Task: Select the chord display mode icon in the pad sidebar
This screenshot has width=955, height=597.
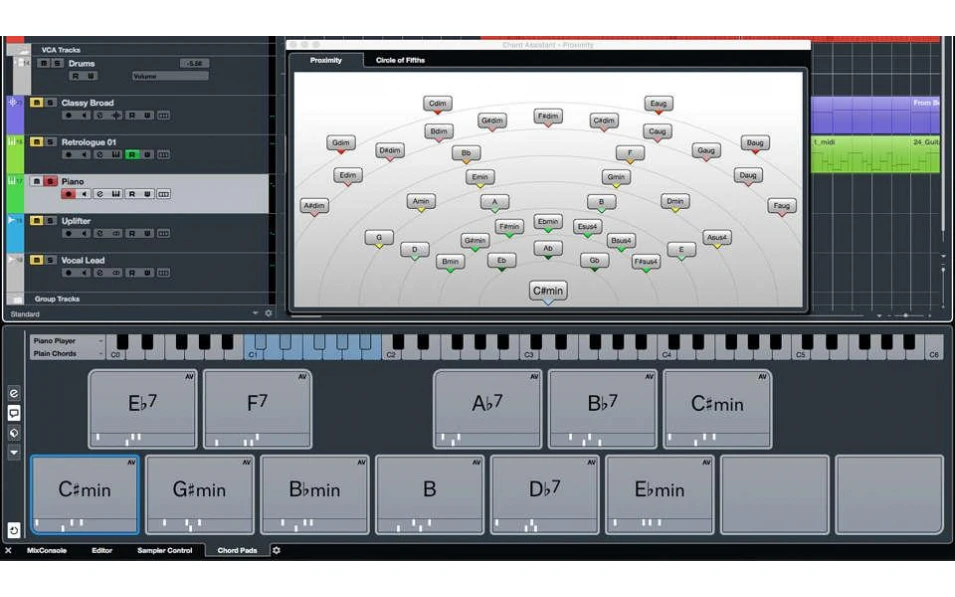Action: coord(13,412)
